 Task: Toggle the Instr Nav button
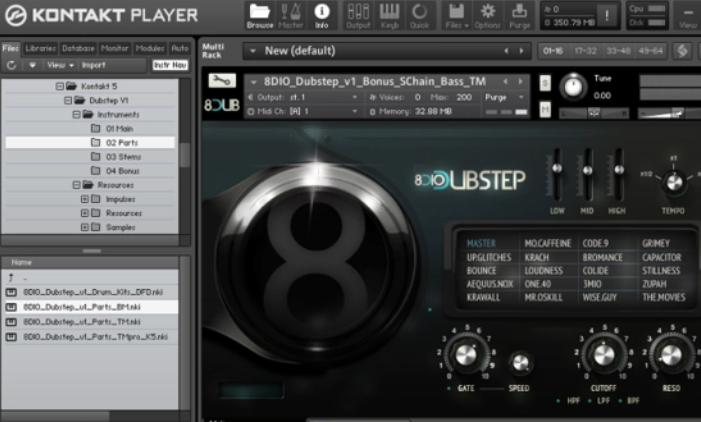click(170, 65)
